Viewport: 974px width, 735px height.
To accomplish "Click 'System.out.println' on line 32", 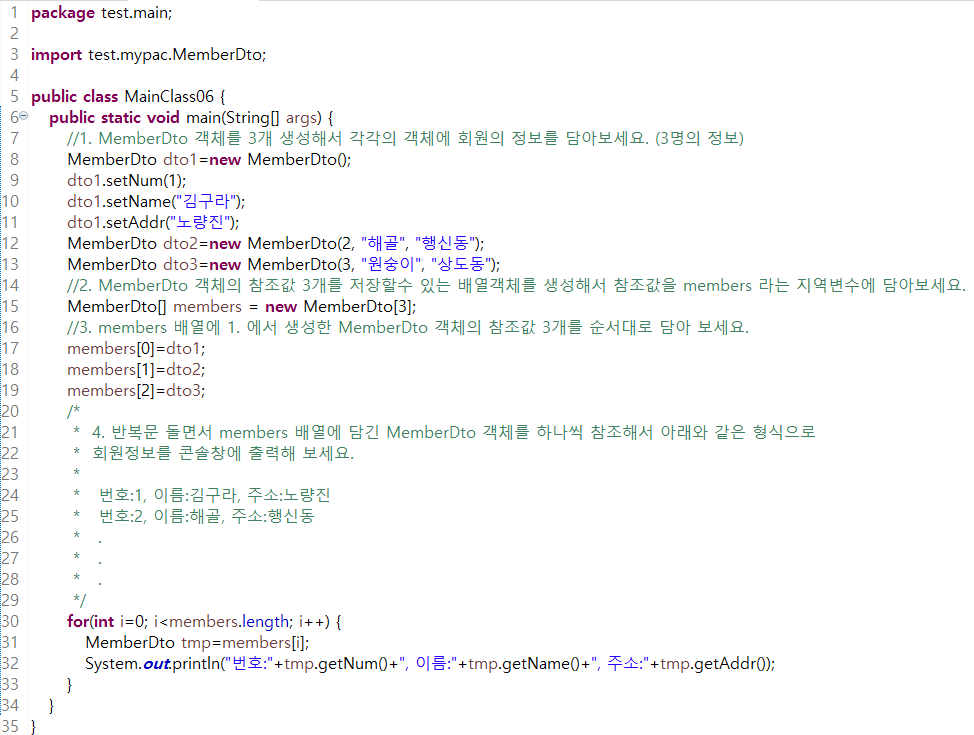I will click(153, 664).
